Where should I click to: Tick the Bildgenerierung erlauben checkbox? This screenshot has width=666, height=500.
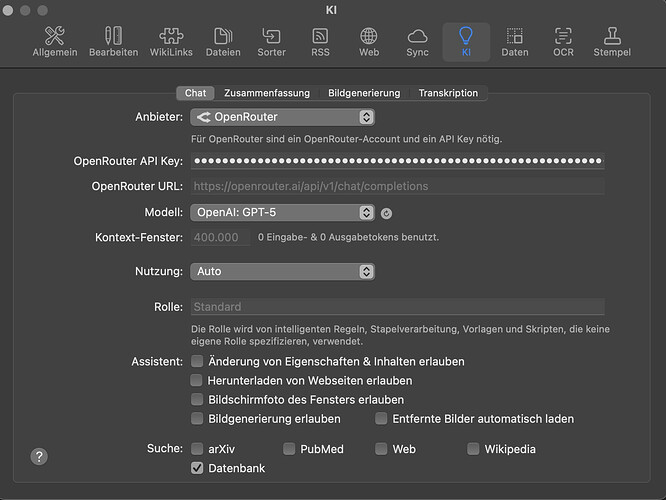pyautogui.click(x=198, y=419)
